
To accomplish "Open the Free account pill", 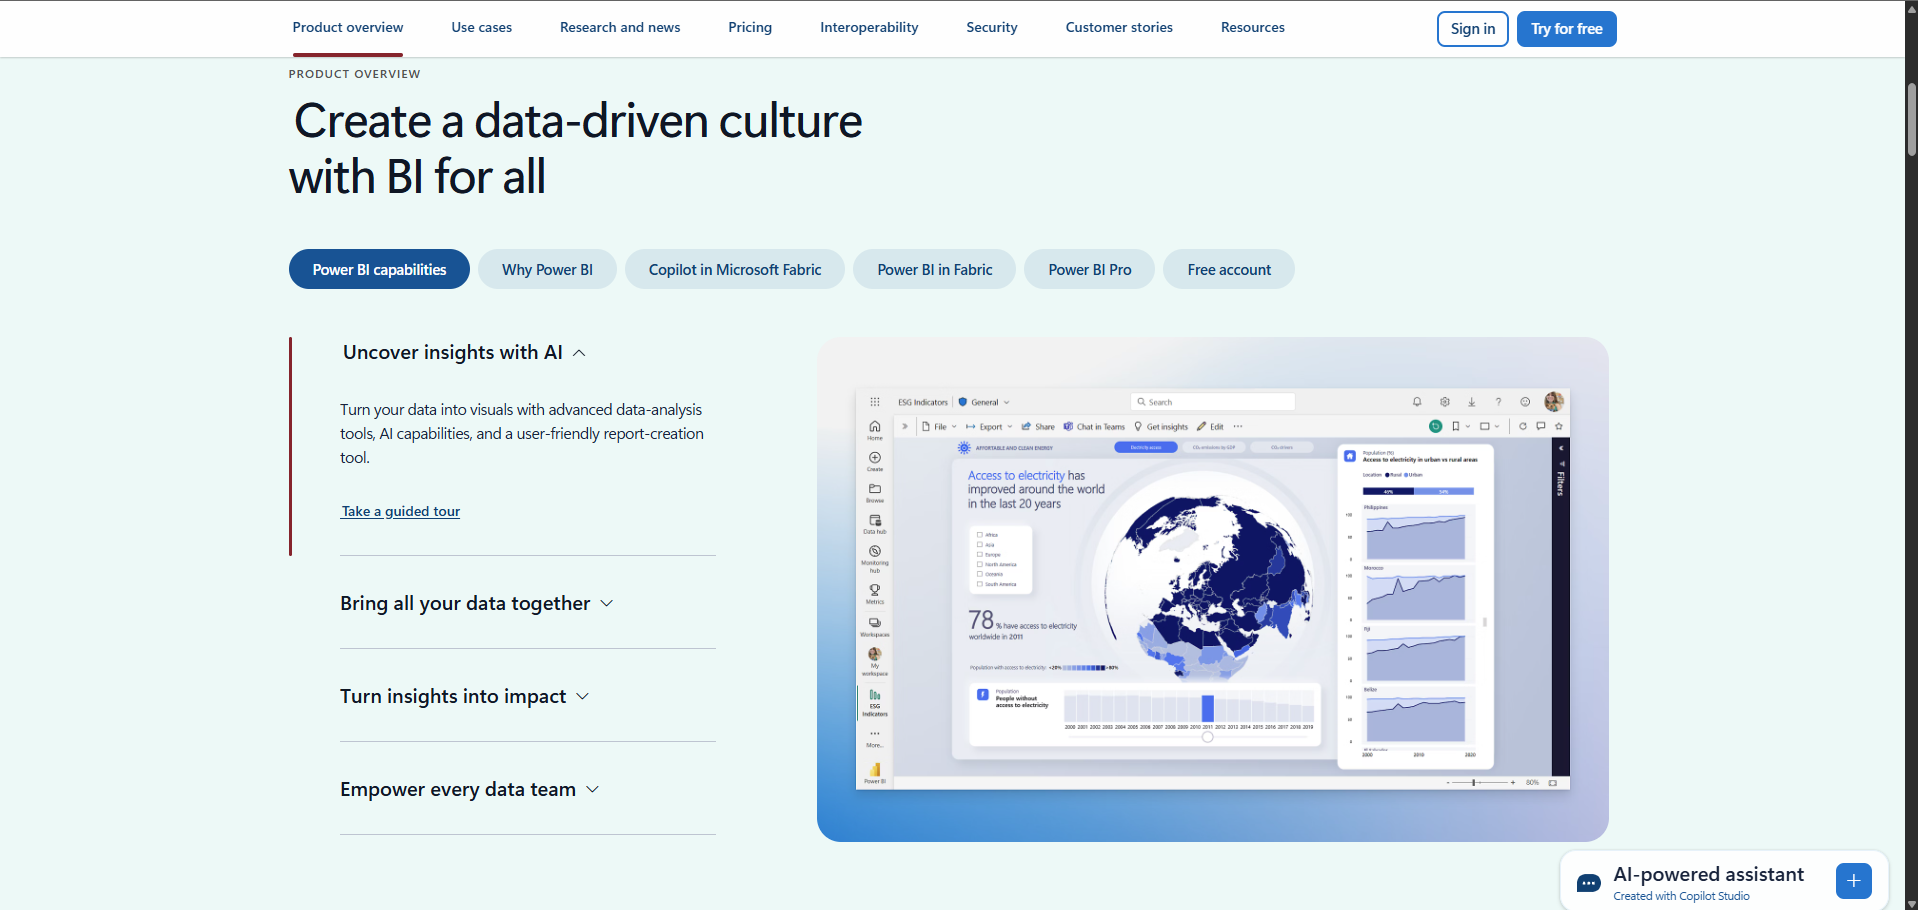I will click(x=1229, y=269).
